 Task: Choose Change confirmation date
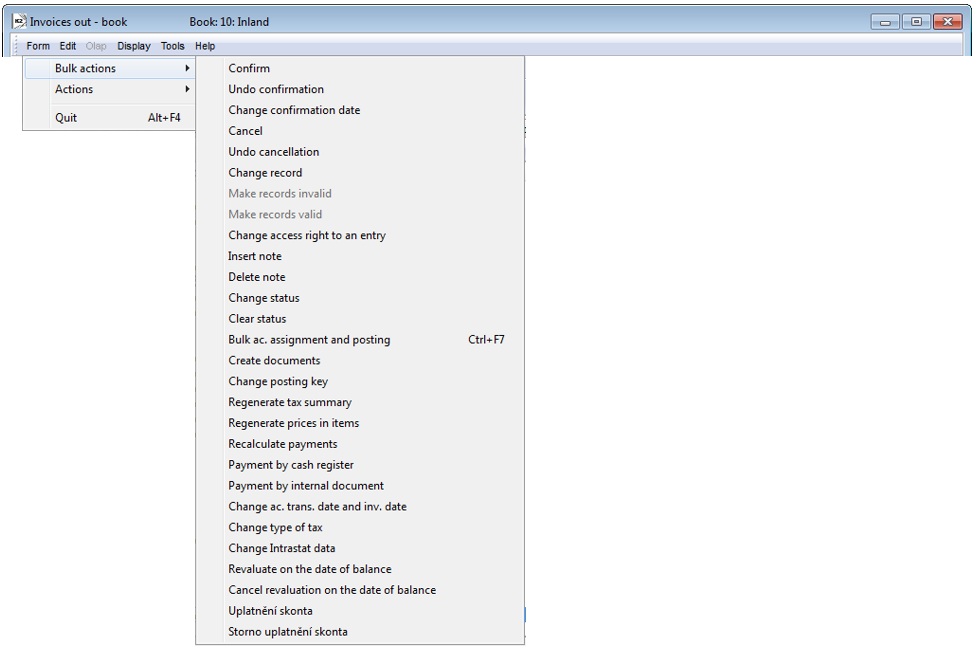(x=360, y=110)
